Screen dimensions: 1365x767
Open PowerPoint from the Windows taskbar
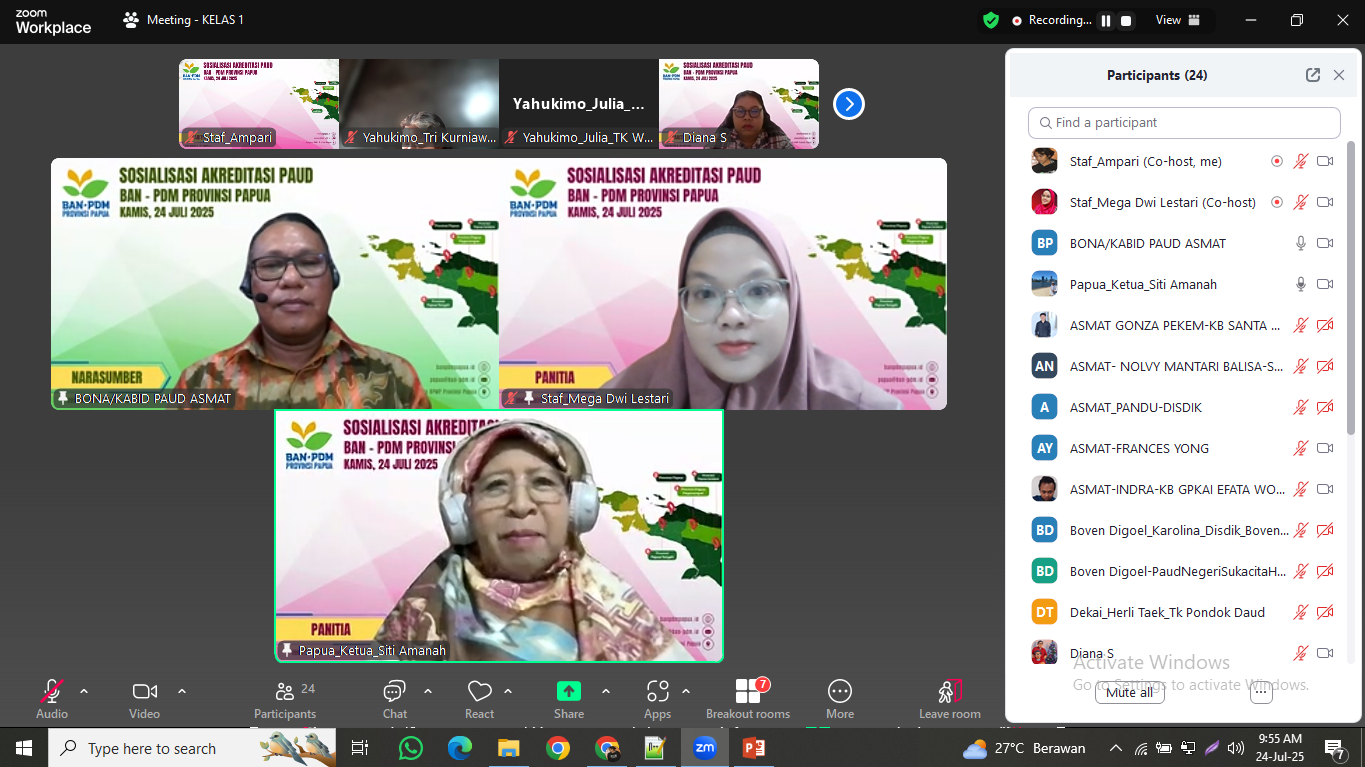click(x=753, y=748)
